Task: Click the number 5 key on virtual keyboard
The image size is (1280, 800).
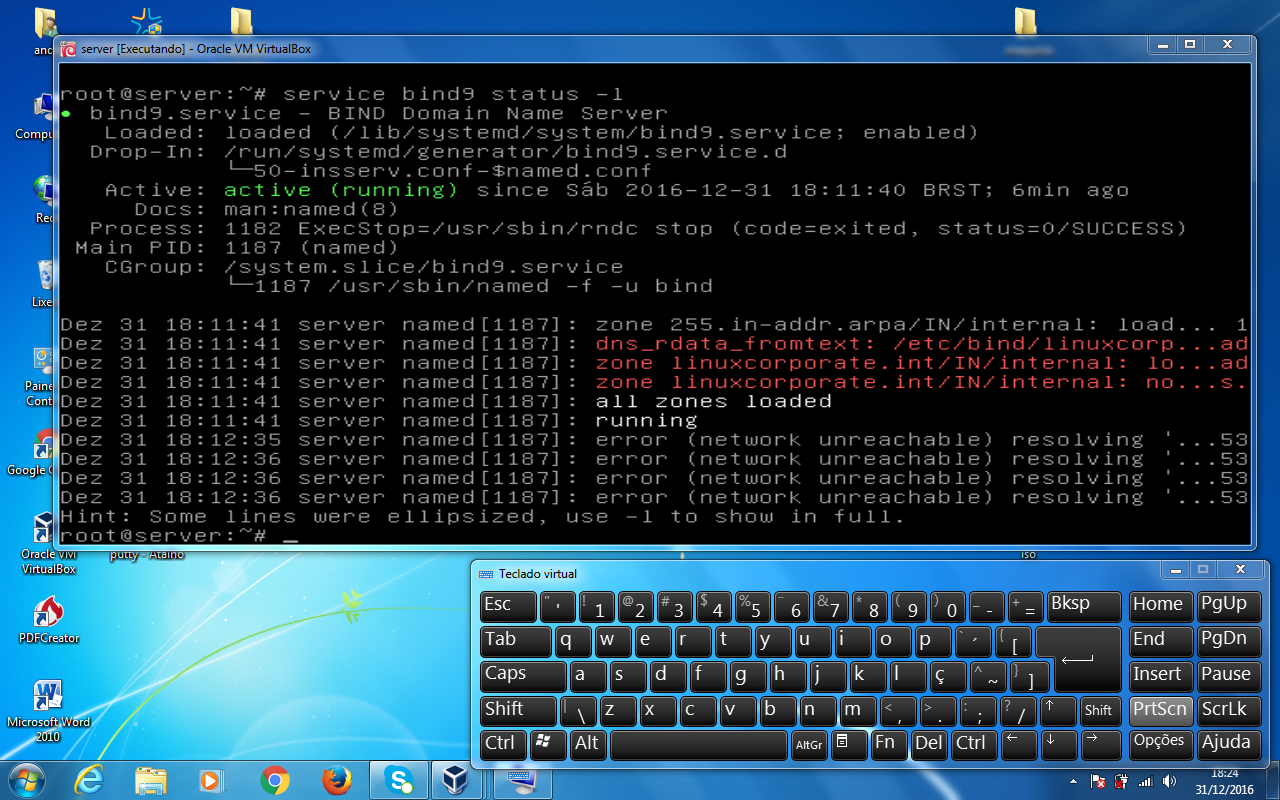Action: pyautogui.click(x=753, y=607)
